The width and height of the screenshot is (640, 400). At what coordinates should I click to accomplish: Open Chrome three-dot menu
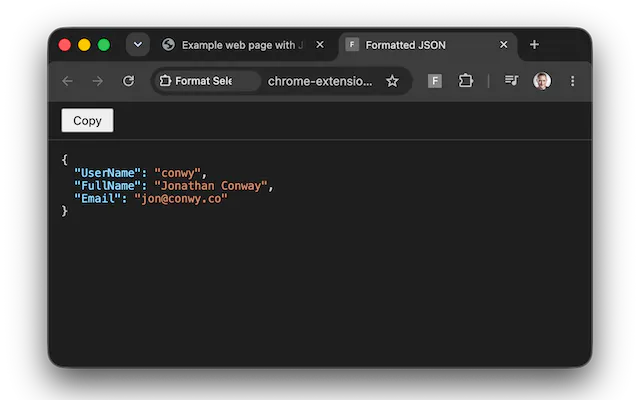pyautogui.click(x=573, y=81)
